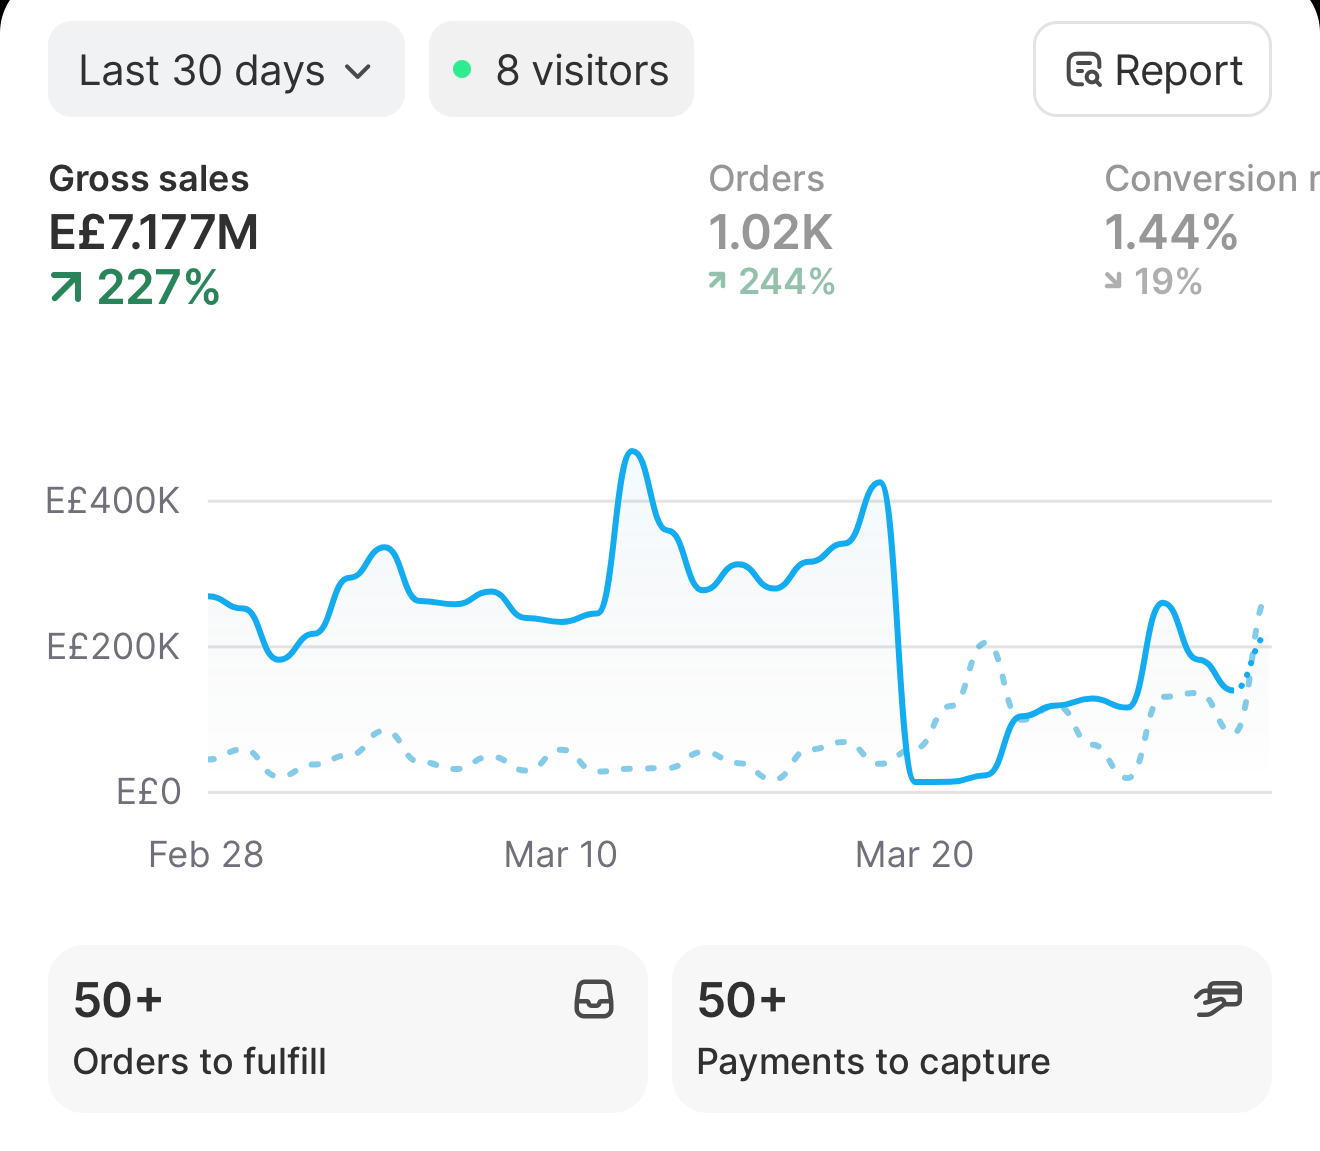Click the Orders 244% up arrow icon
1320x1151 pixels.
717,281
